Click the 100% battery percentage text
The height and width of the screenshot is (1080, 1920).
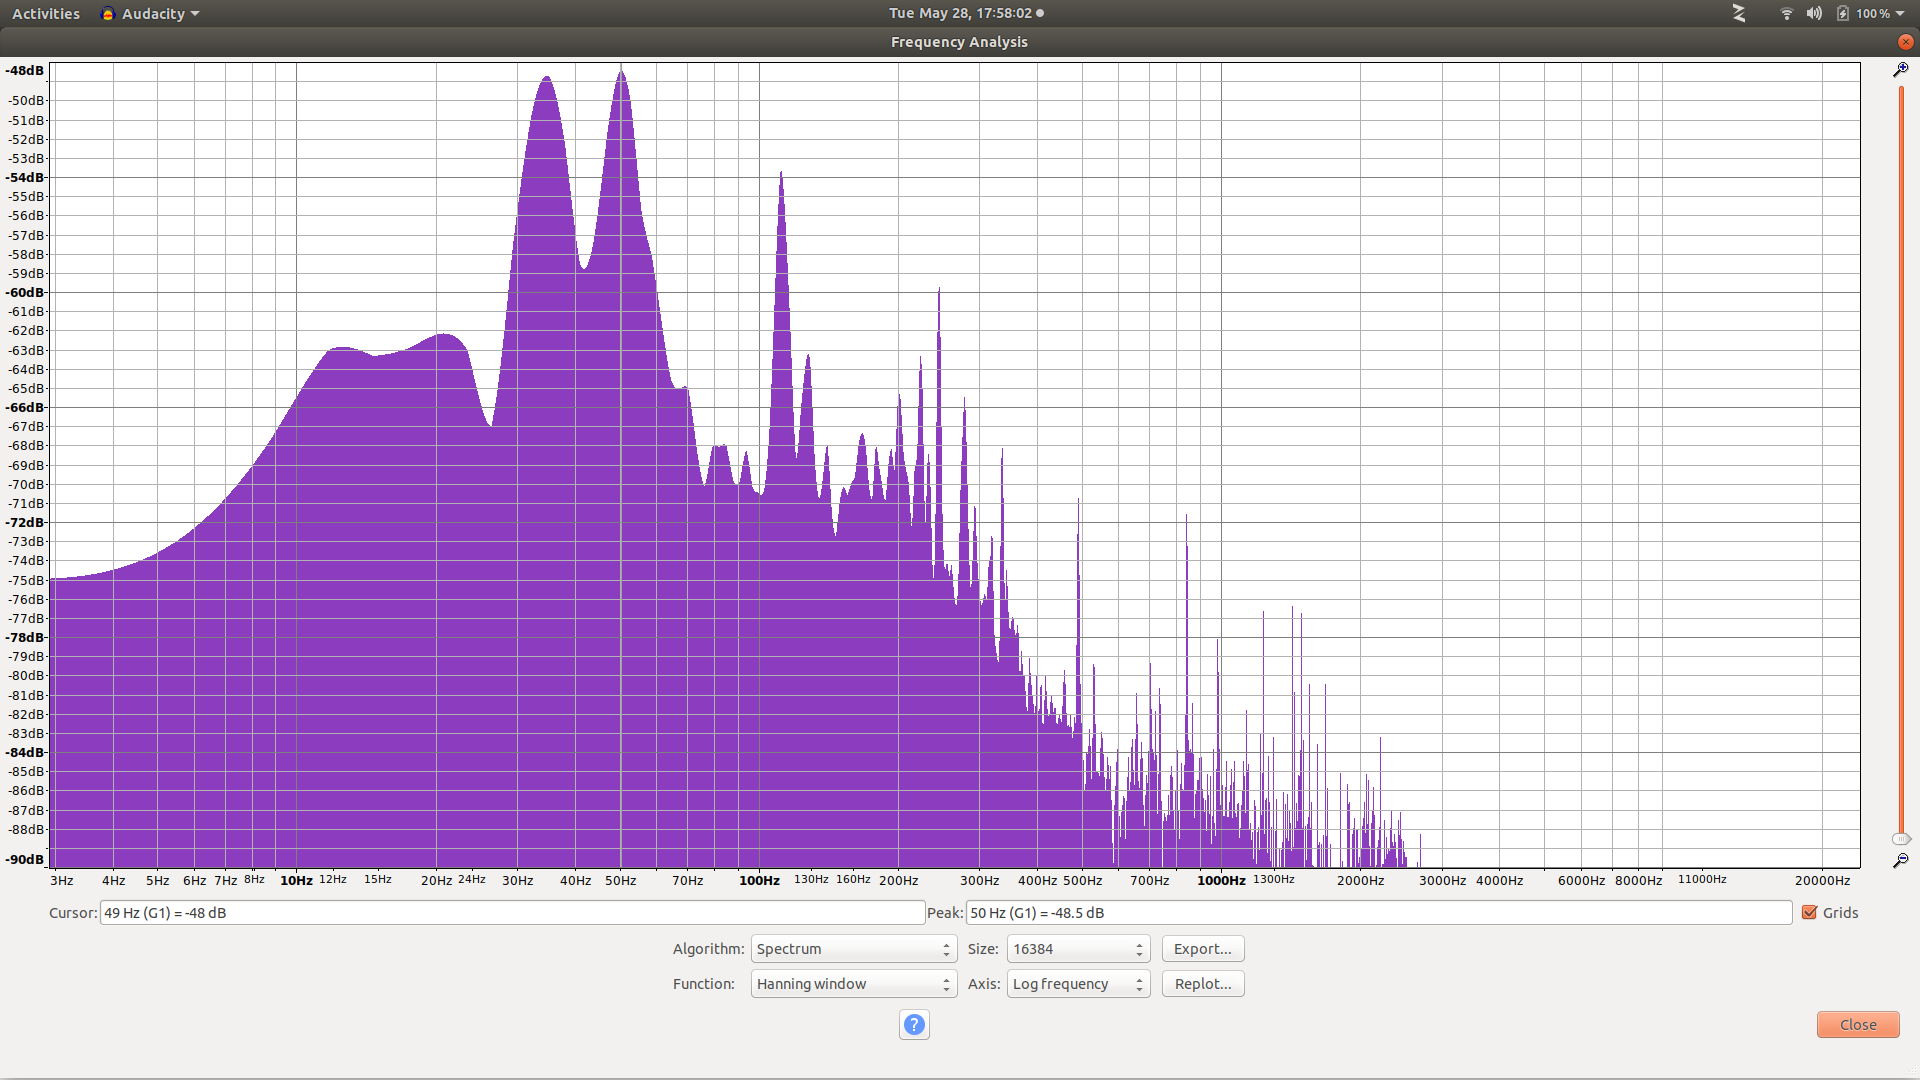[x=1873, y=14]
